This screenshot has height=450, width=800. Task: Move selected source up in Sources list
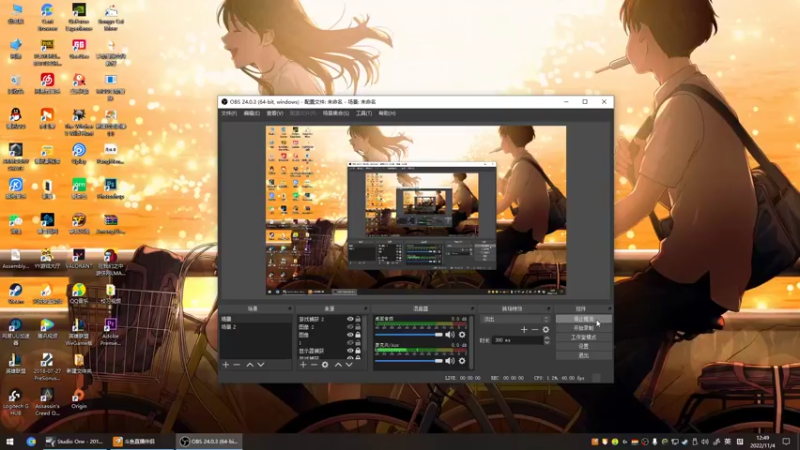coord(338,365)
